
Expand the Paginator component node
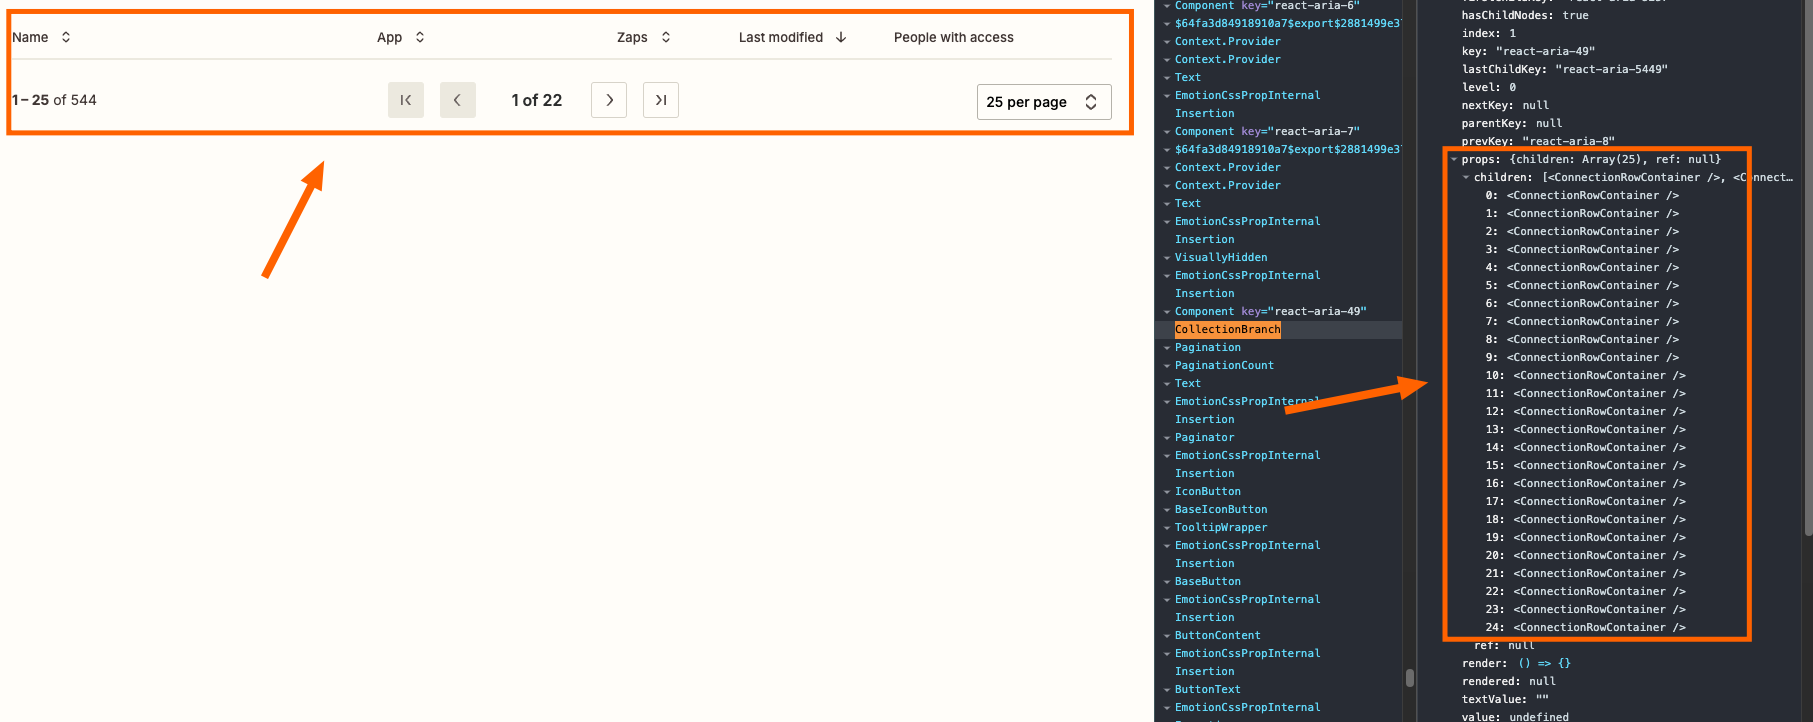click(1167, 438)
